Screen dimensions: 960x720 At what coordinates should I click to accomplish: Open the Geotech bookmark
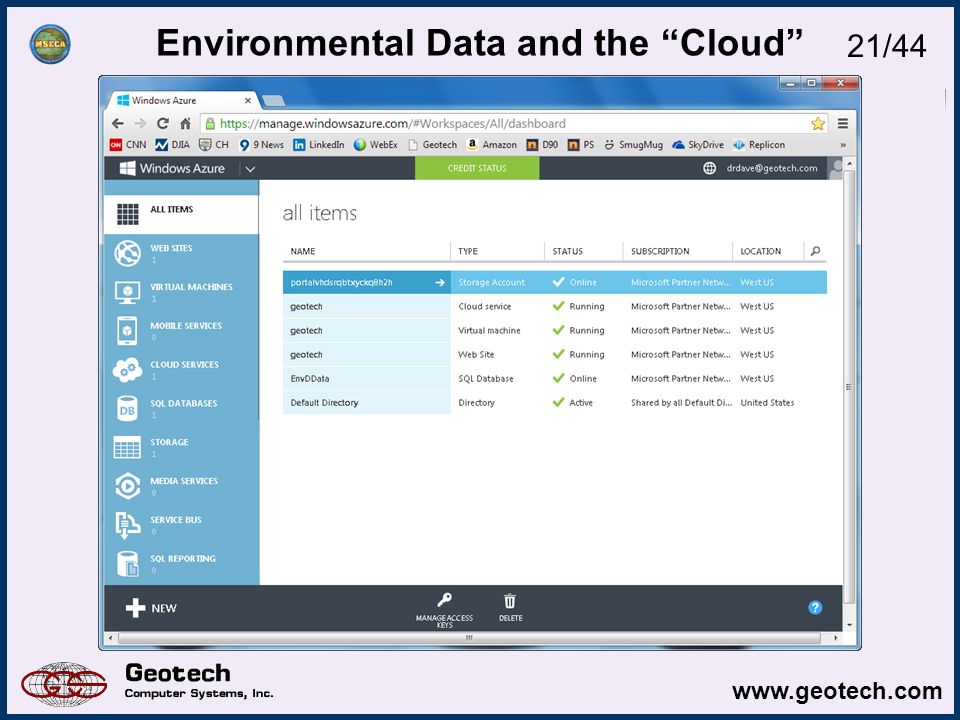click(432, 144)
